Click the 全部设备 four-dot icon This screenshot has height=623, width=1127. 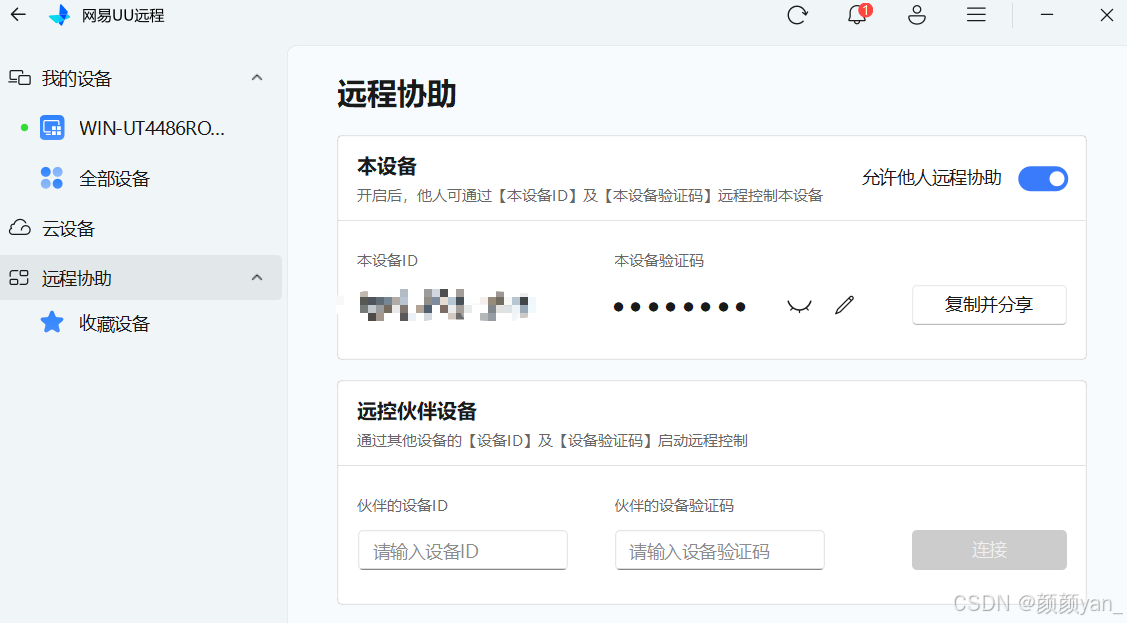[52, 177]
